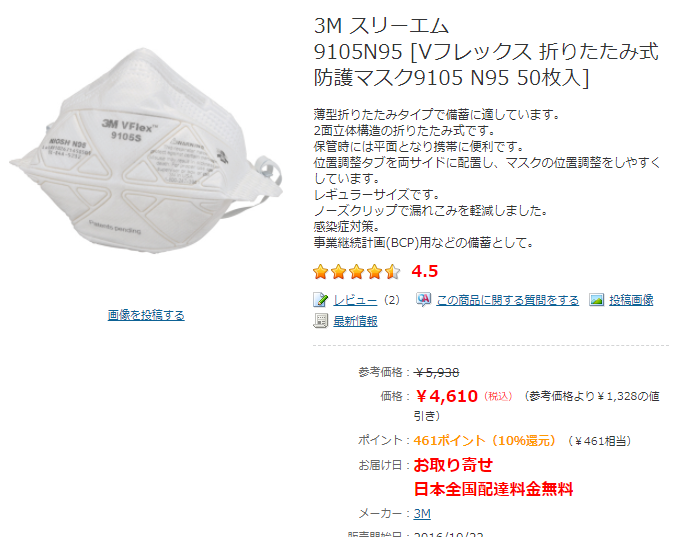Click the first gold rating star
The height and width of the screenshot is (537, 685).
pyautogui.click(x=321, y=272)
